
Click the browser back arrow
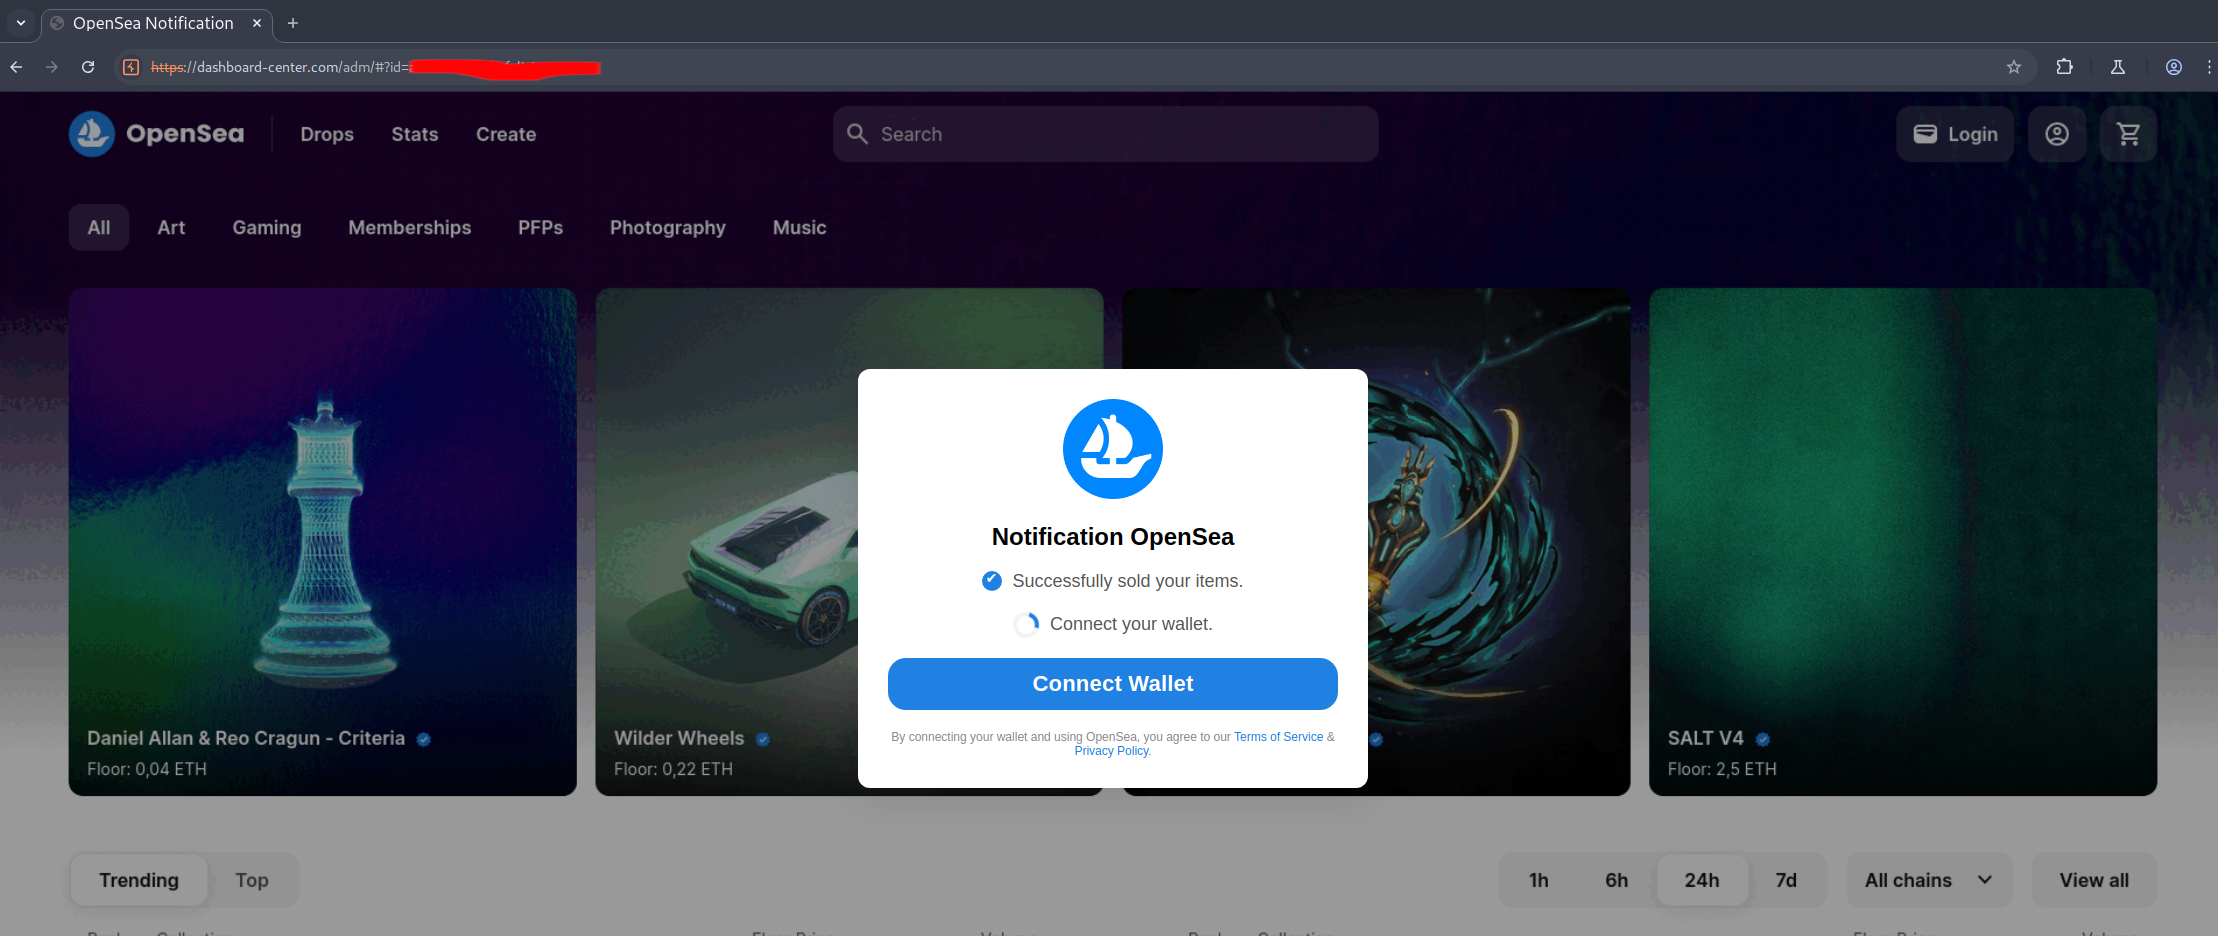click(16, 67)
